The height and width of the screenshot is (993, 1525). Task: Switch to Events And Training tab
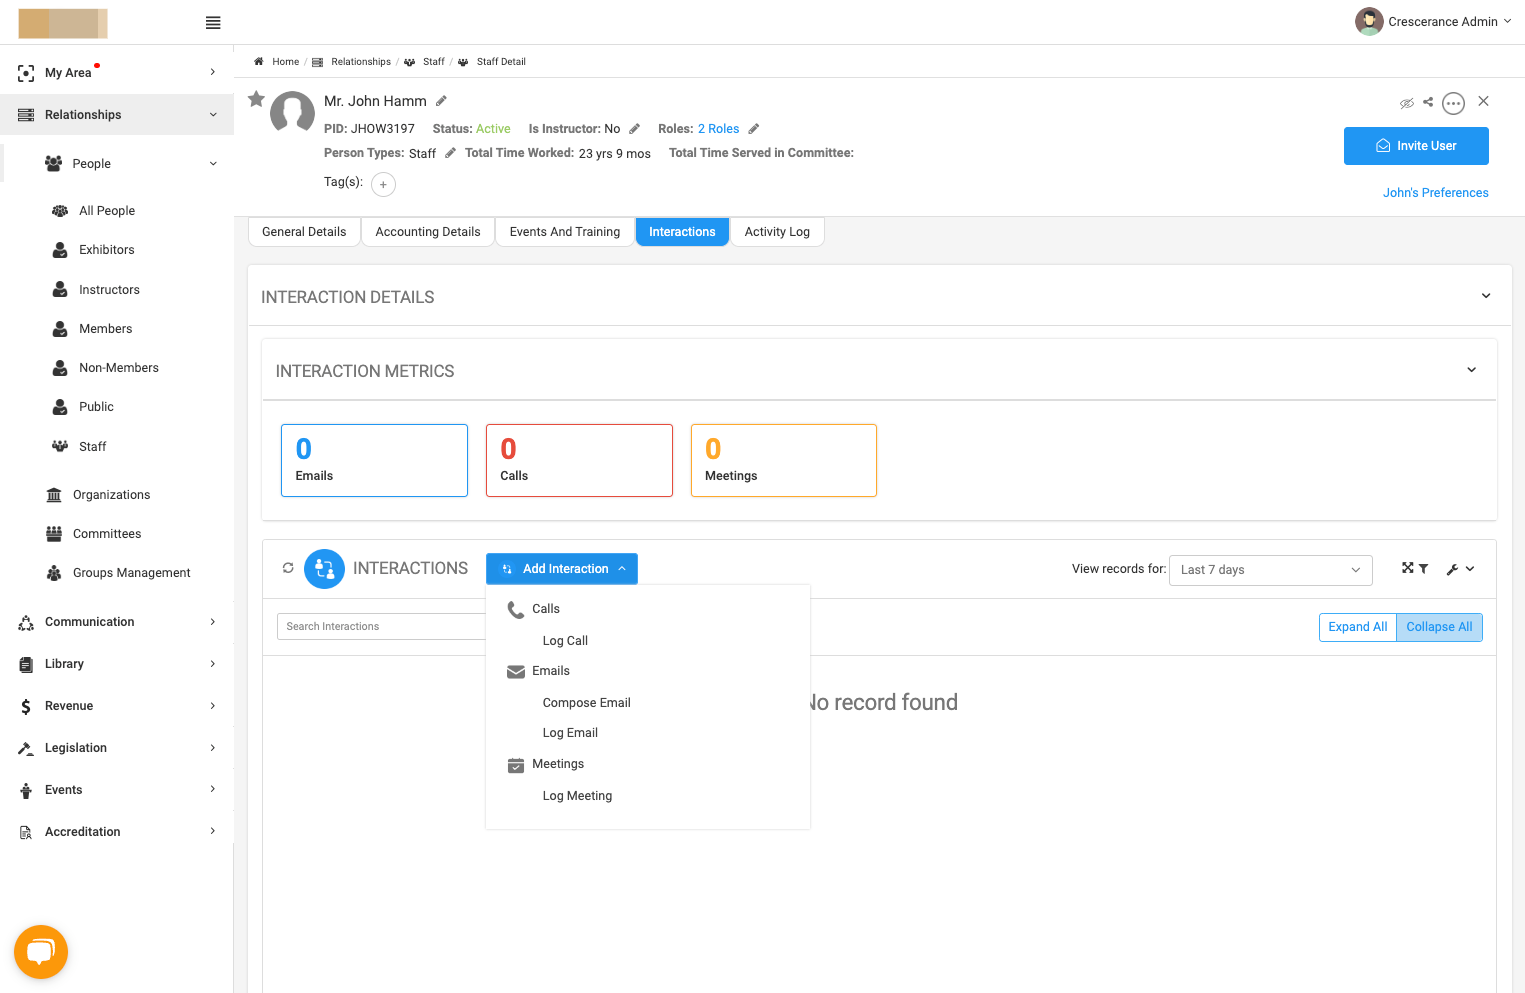click(x=565, y=232)
